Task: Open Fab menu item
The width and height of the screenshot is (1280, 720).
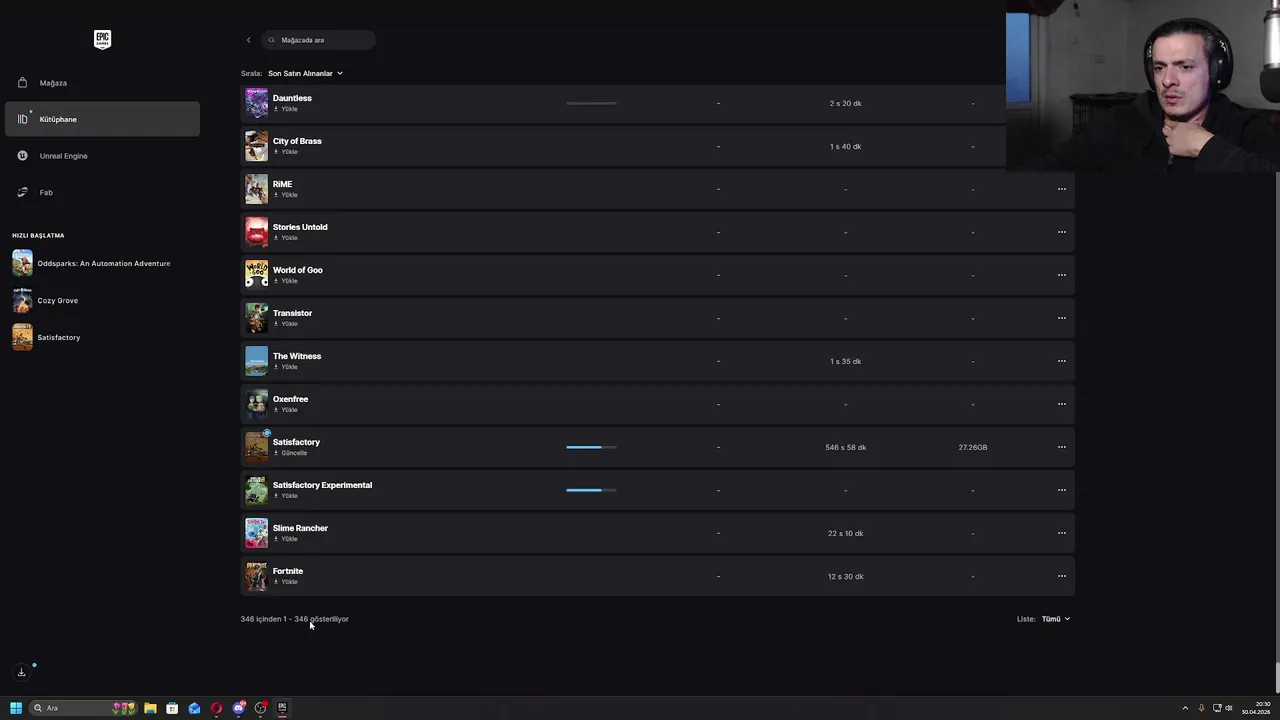Action: pyautogui.click(x=102, y=192)
